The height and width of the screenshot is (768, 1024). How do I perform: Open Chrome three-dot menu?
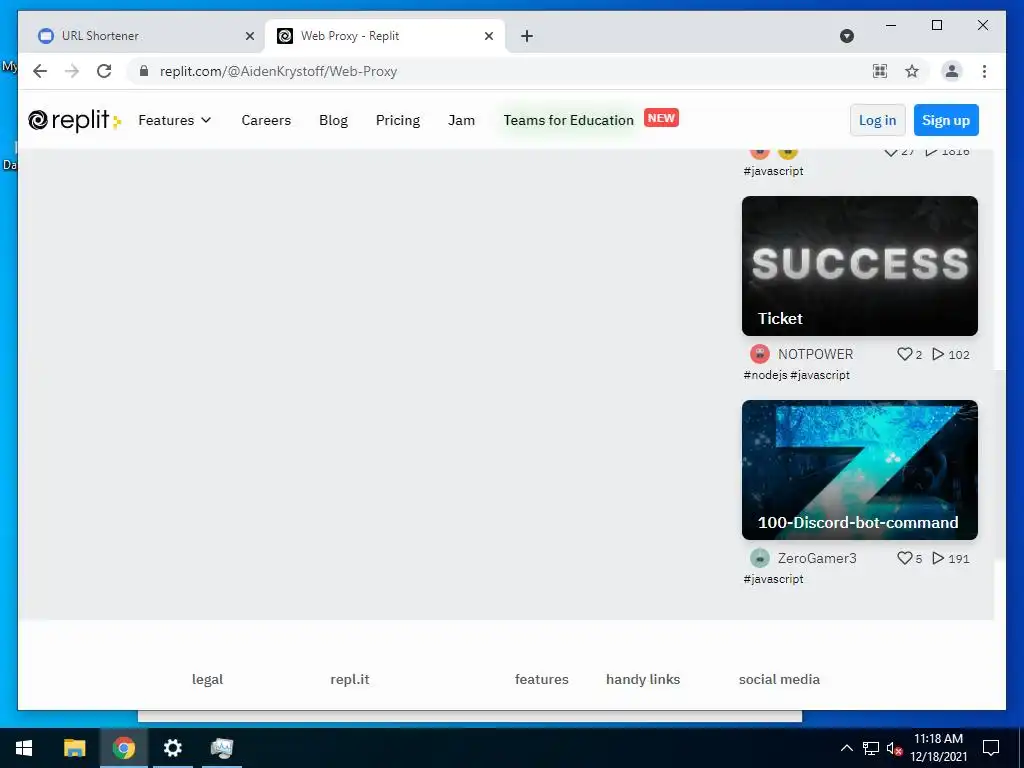coord(984,71)
